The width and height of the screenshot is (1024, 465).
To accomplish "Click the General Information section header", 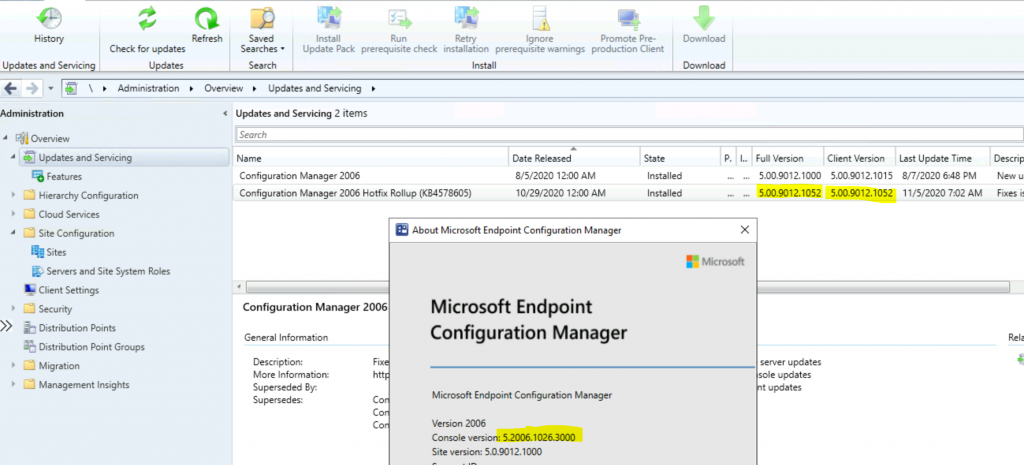I will click(286, 338).
